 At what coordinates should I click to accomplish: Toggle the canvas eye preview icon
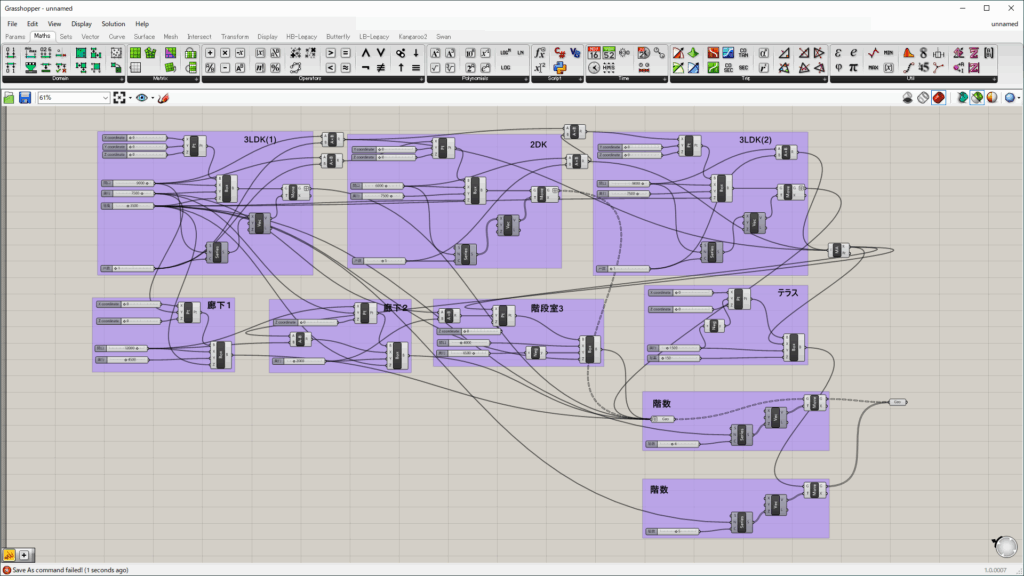142,98
